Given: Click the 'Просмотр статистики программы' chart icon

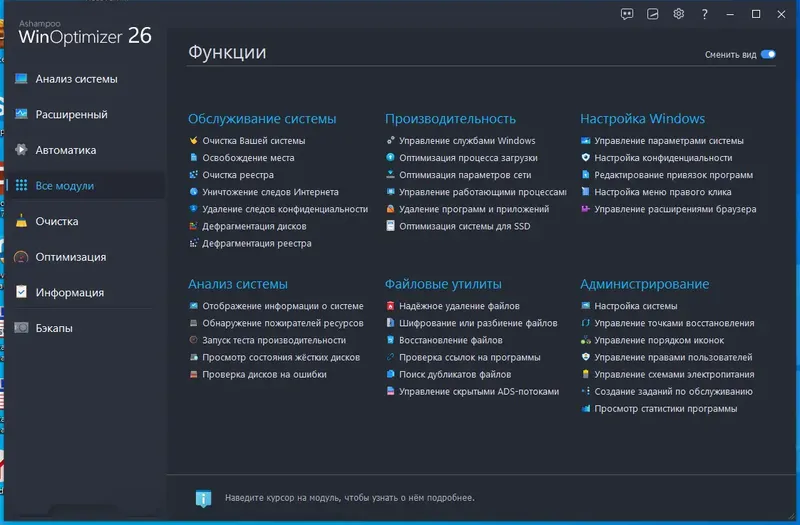Looking at the screenshot, I should [x=586, y=408].
